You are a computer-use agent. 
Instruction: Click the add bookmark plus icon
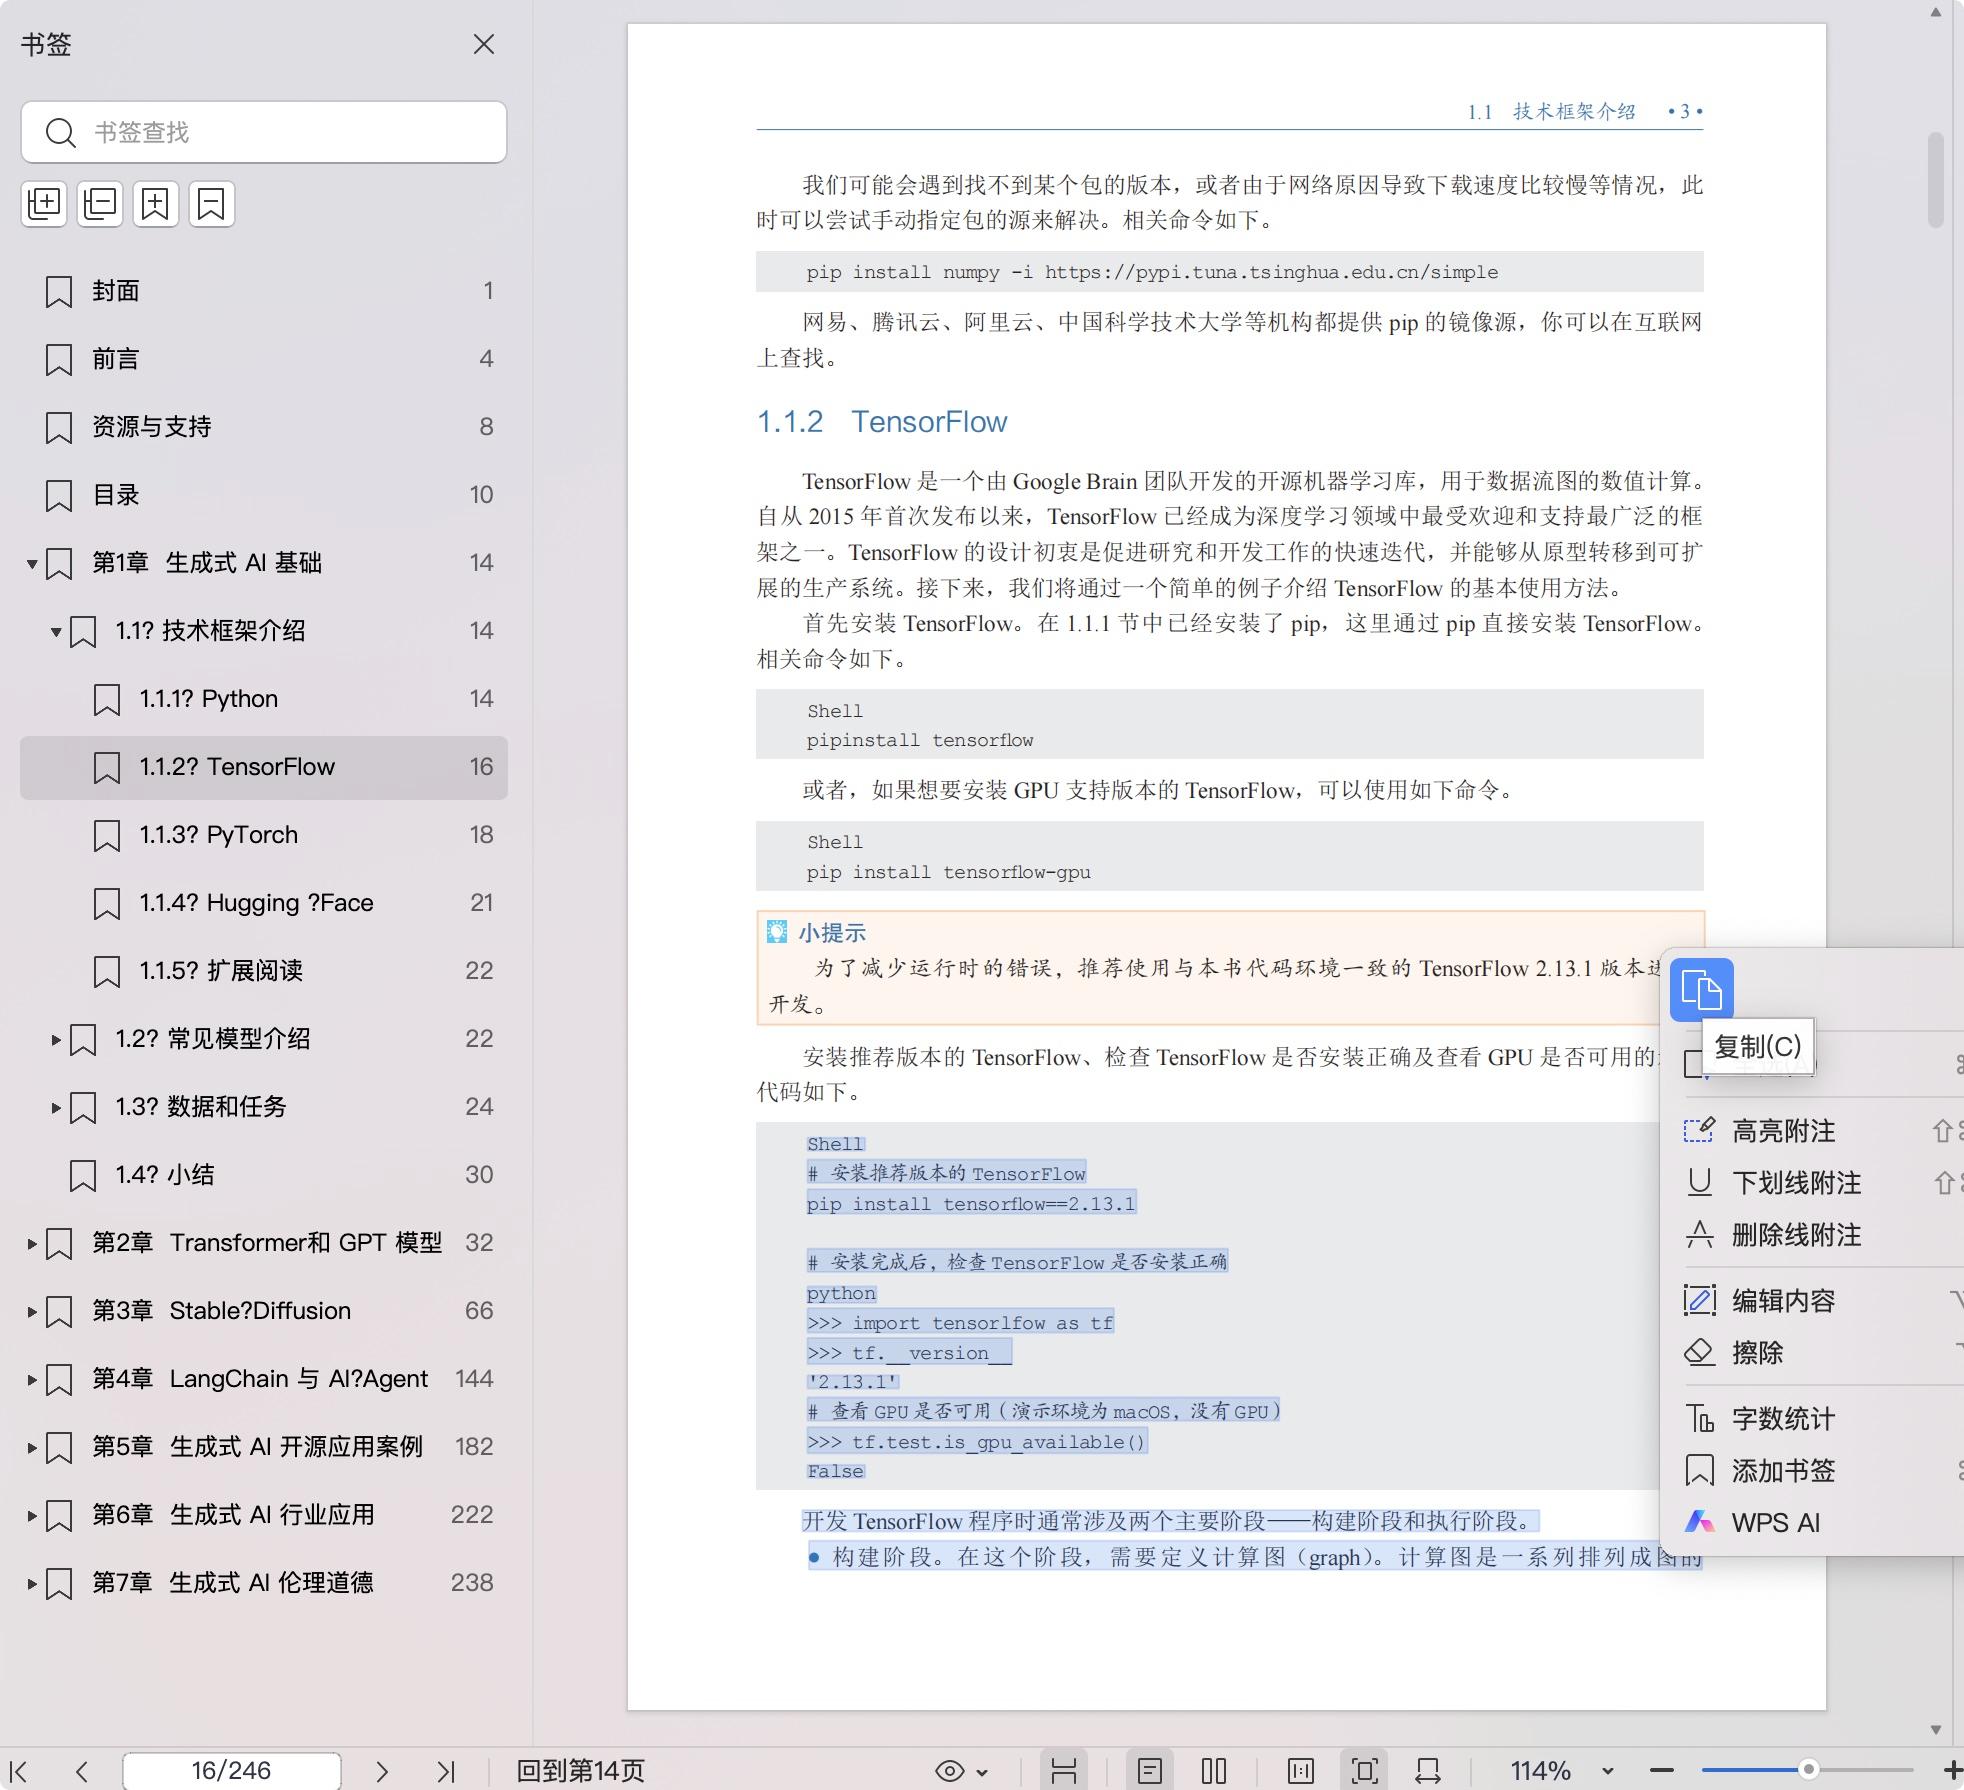click(x=156, y=204)
